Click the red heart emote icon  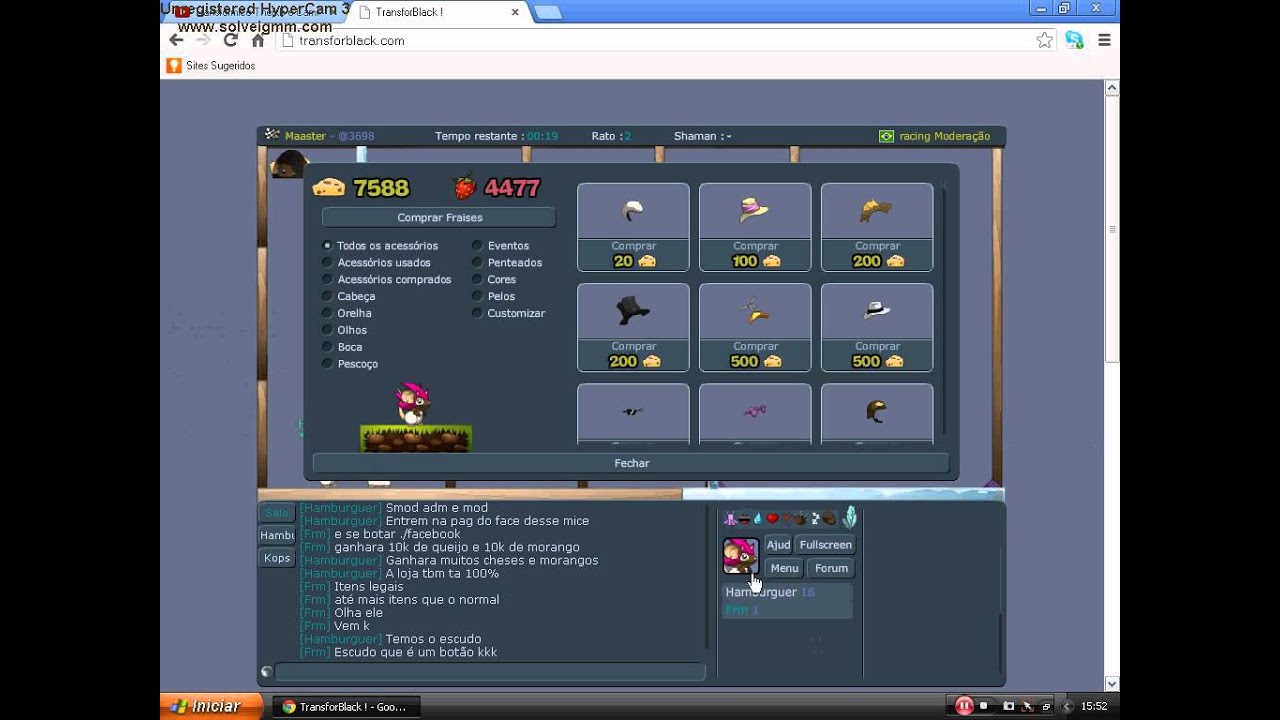pyautogui.click(x=772, y=518)
